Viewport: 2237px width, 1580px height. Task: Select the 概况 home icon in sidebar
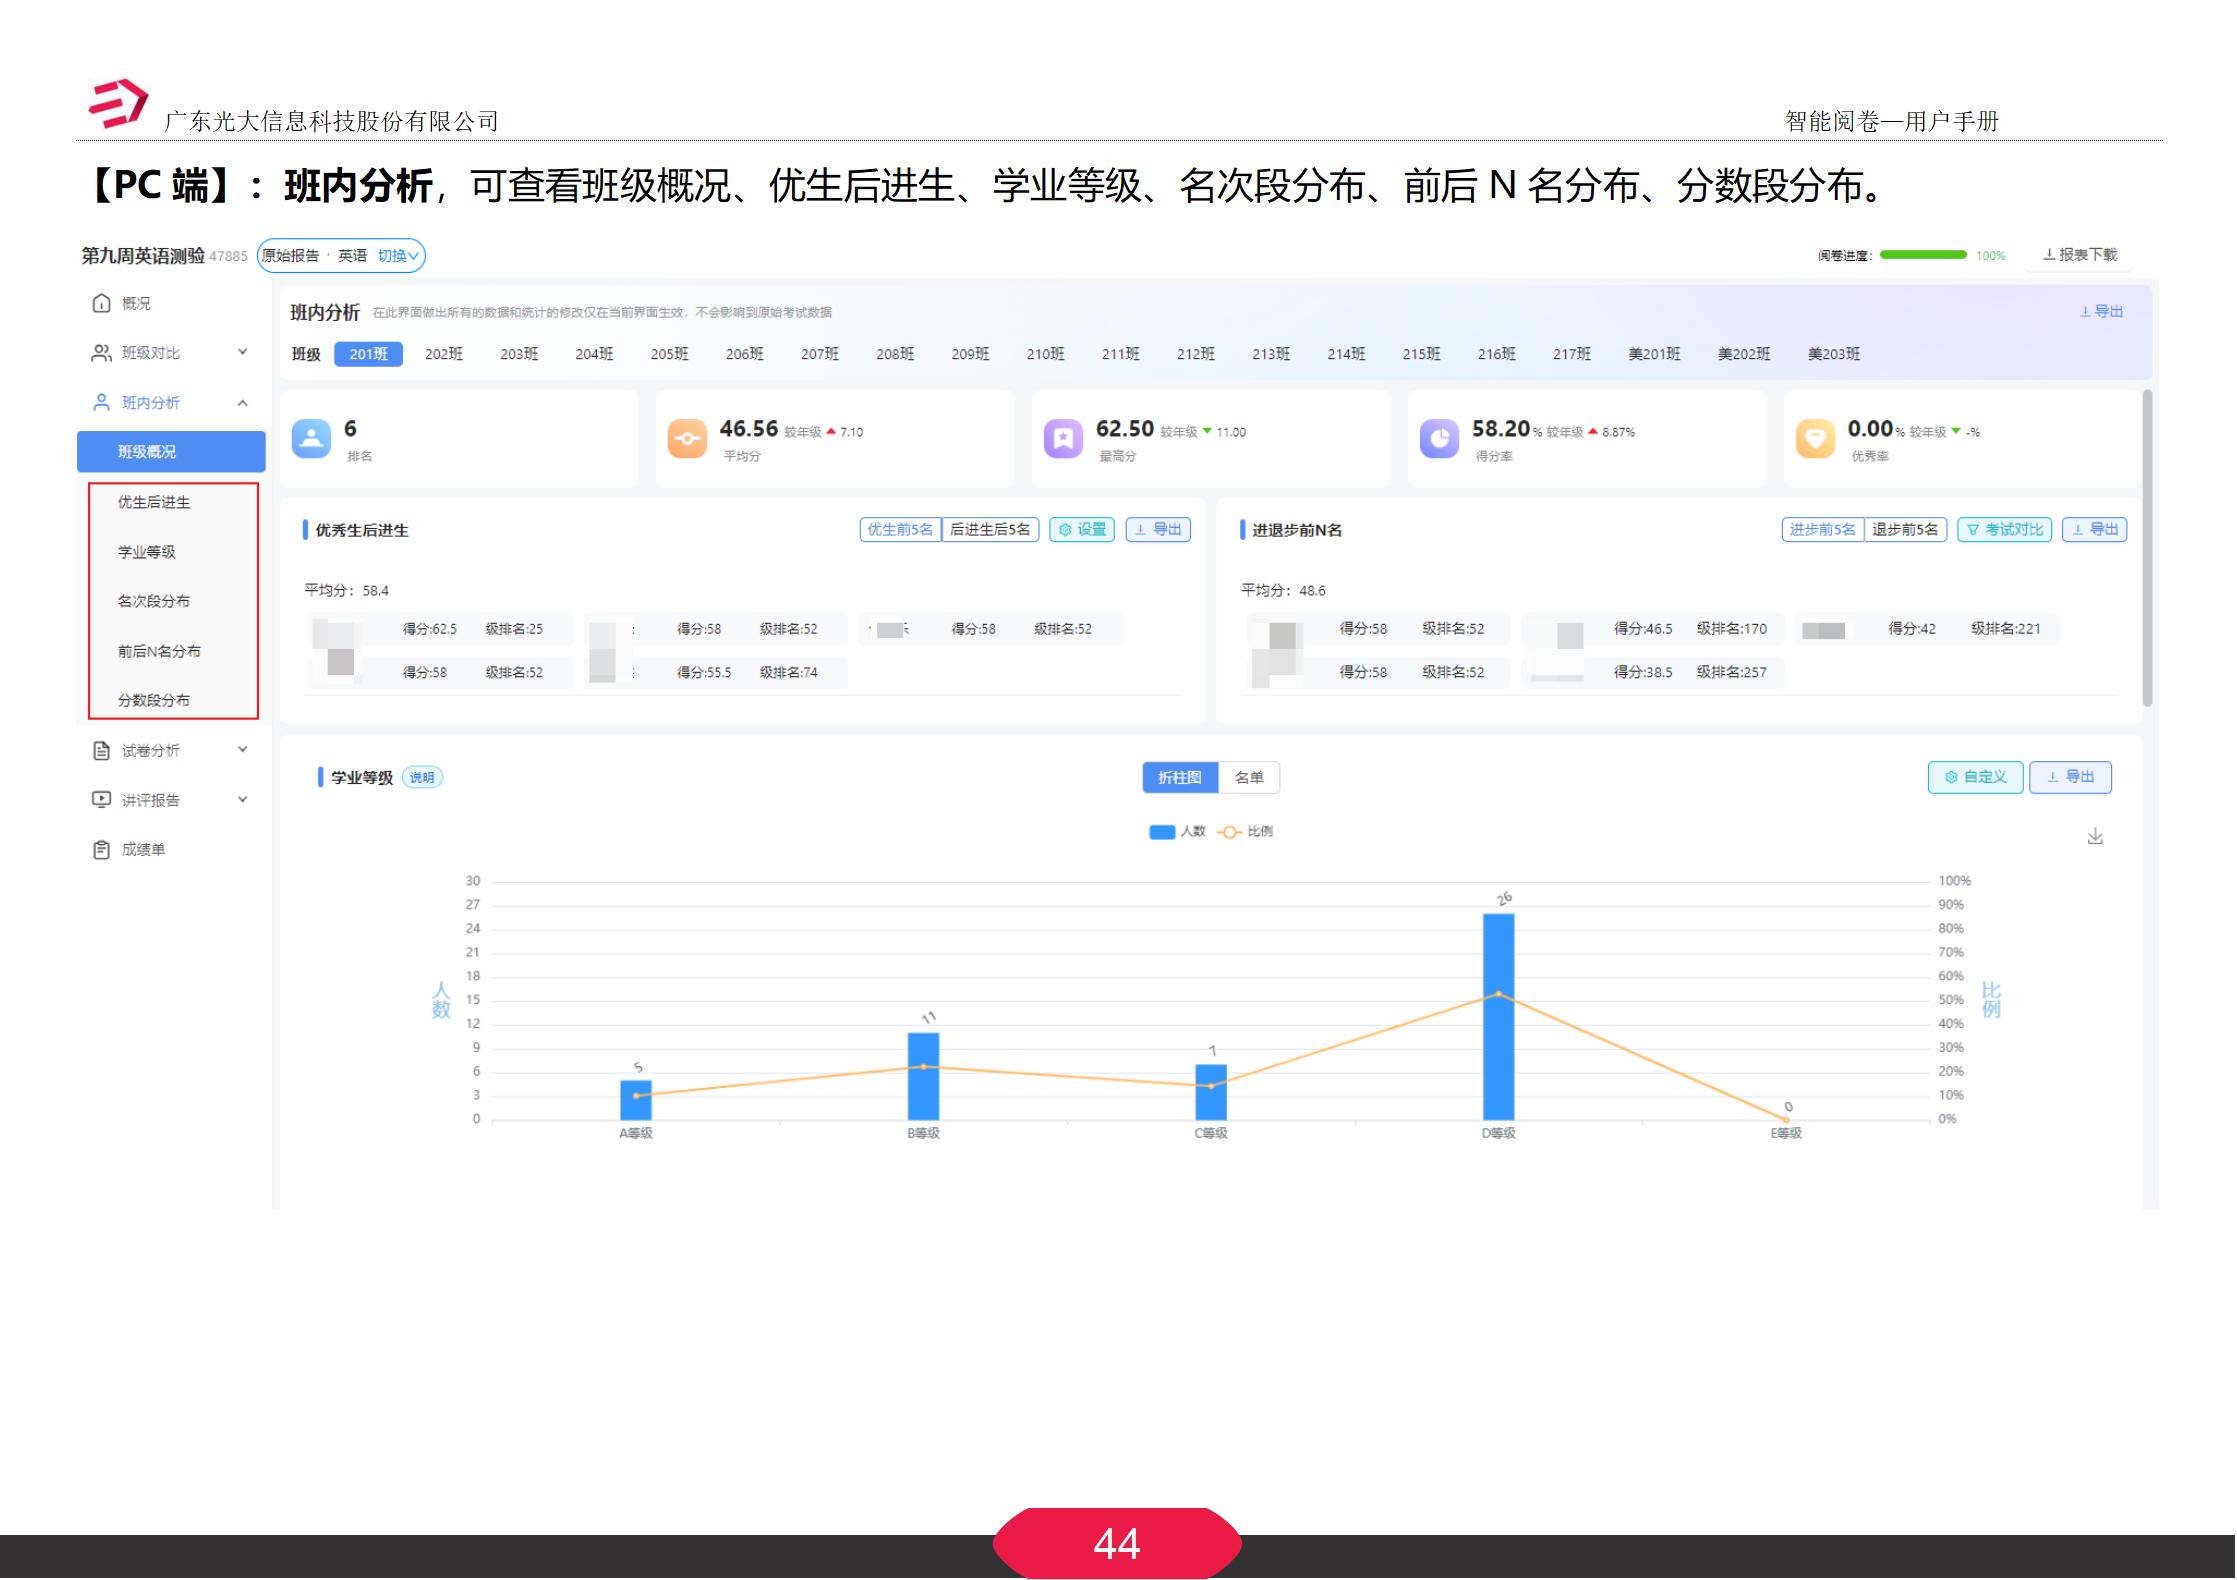click(x=103, y=304)
